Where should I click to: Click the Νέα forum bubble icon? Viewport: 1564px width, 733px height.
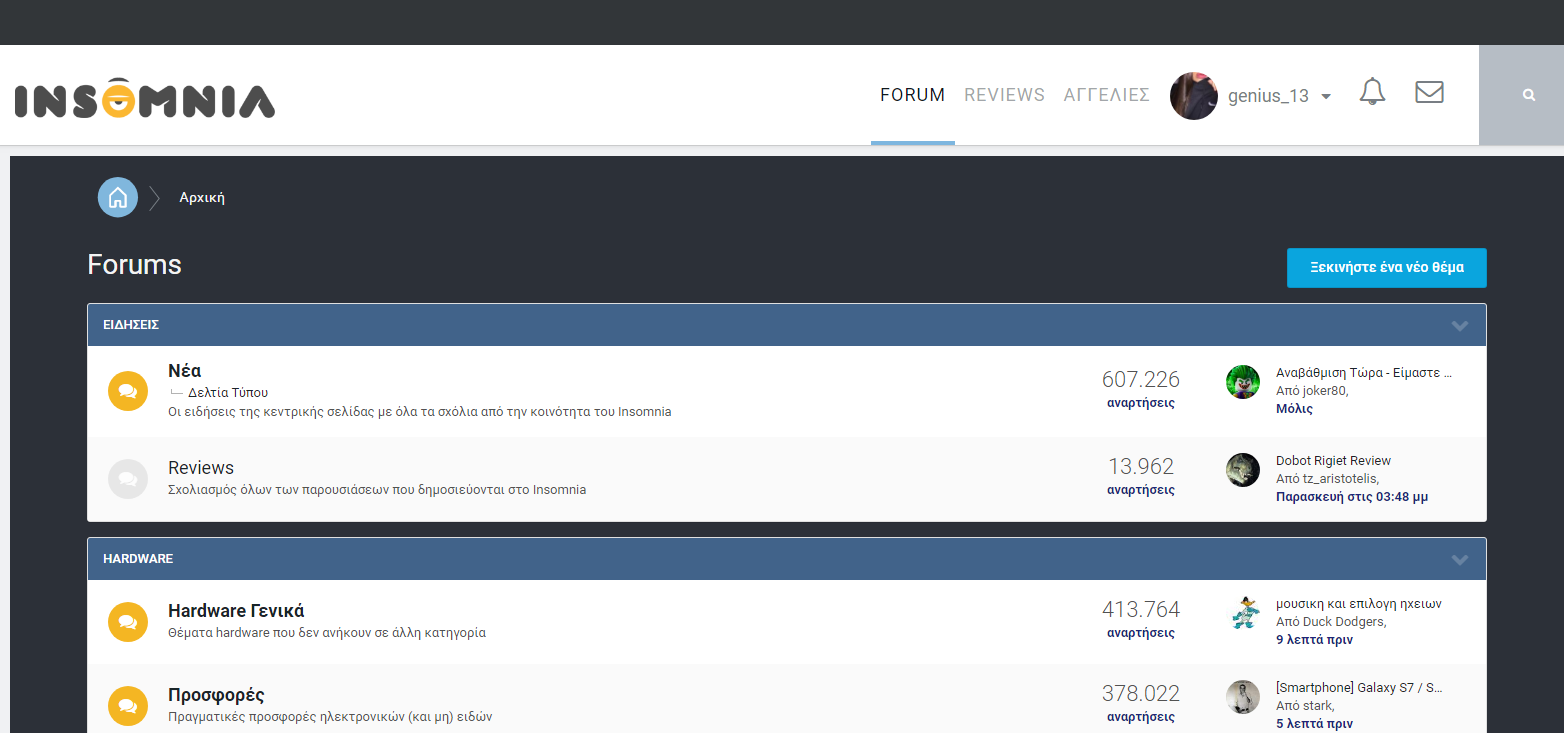pos(128,390)
